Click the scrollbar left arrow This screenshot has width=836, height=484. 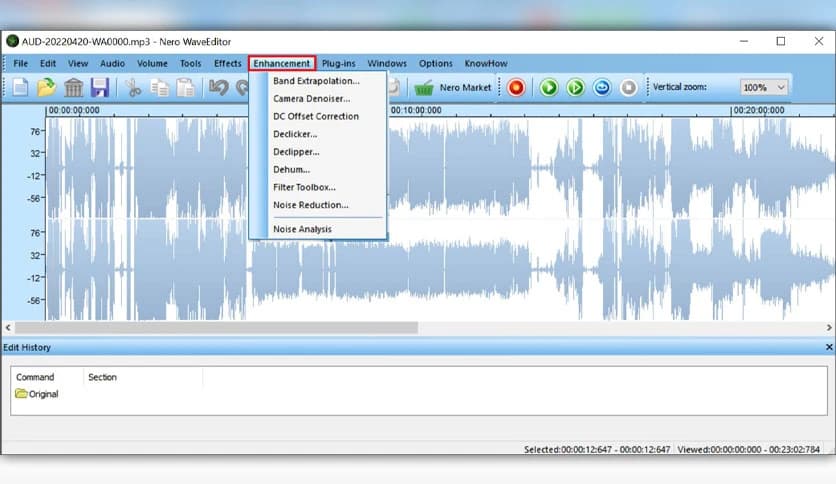click(8, 327)
